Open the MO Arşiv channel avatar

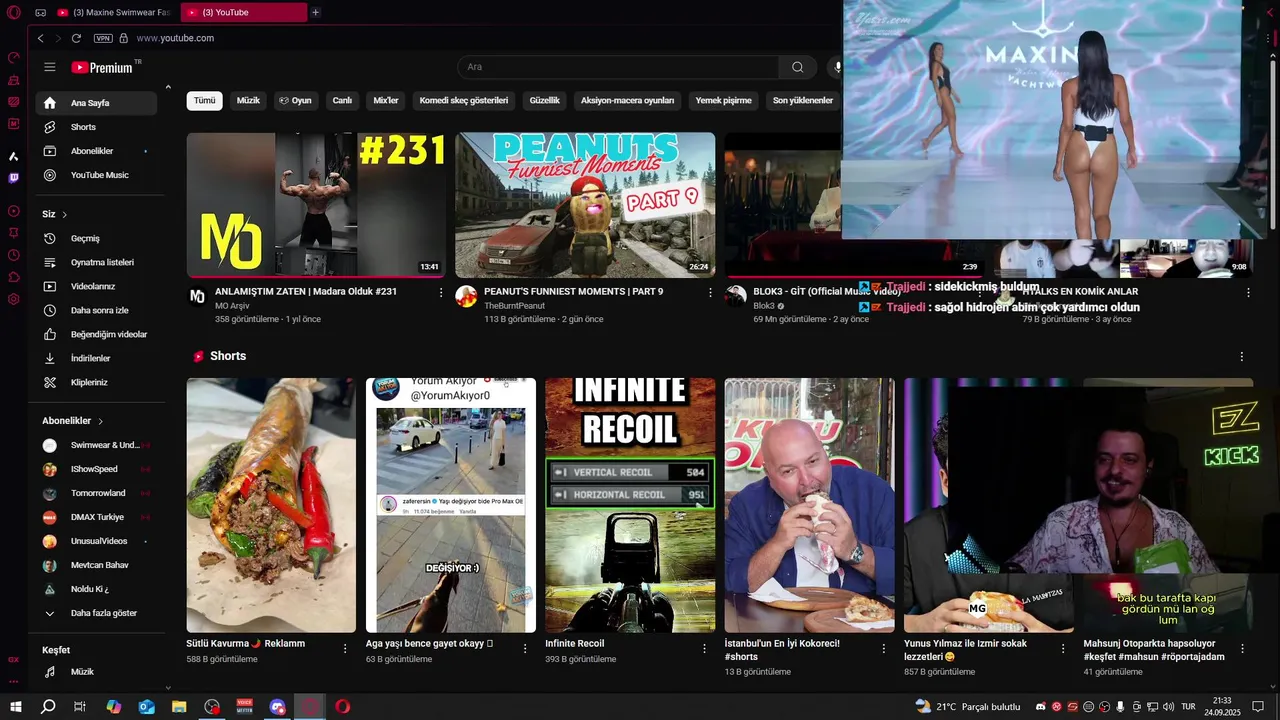click(197, 296)
